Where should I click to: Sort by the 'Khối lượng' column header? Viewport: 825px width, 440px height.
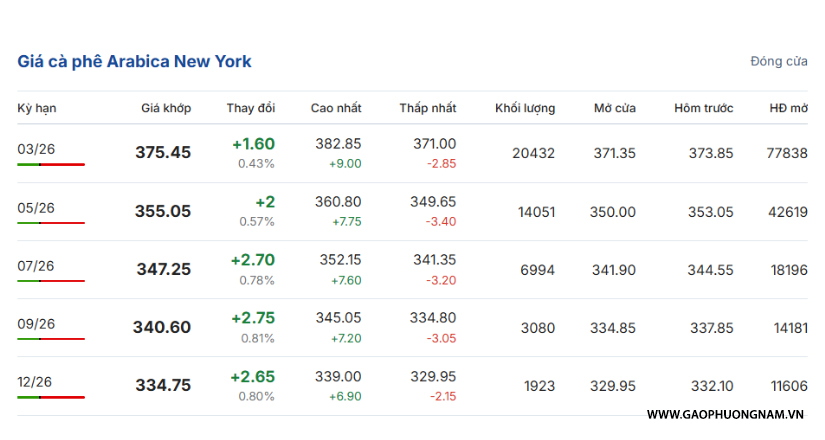click(524, 108)
